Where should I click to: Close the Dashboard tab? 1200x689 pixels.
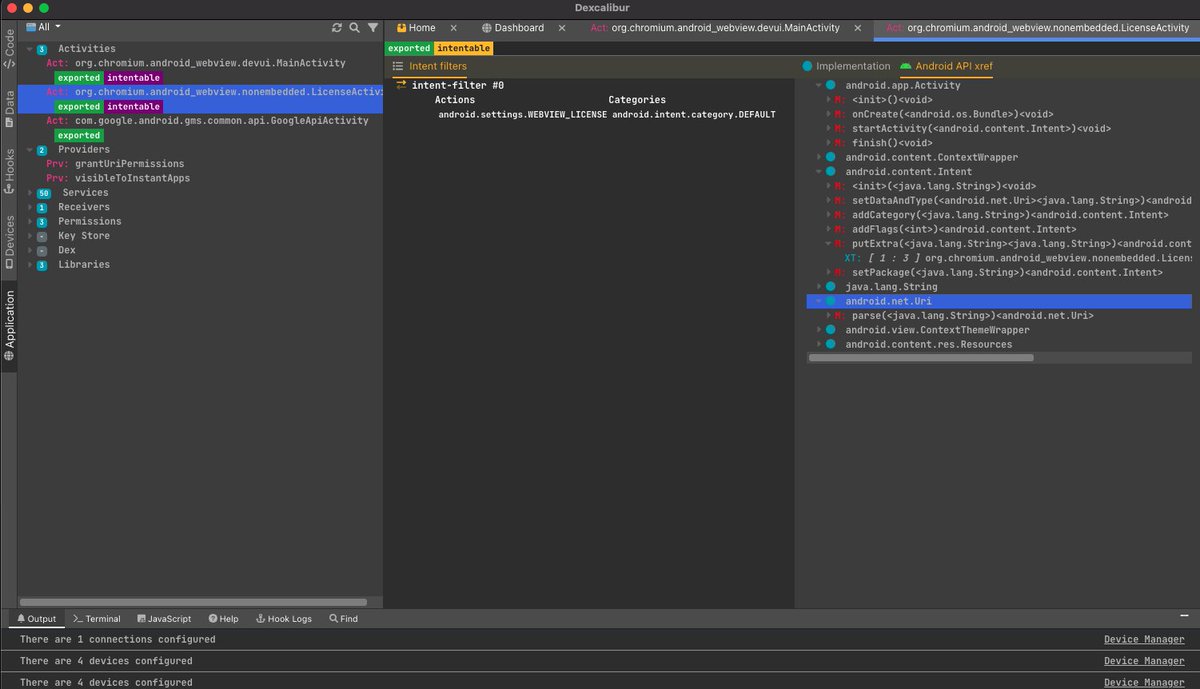[x=563, y=28]
